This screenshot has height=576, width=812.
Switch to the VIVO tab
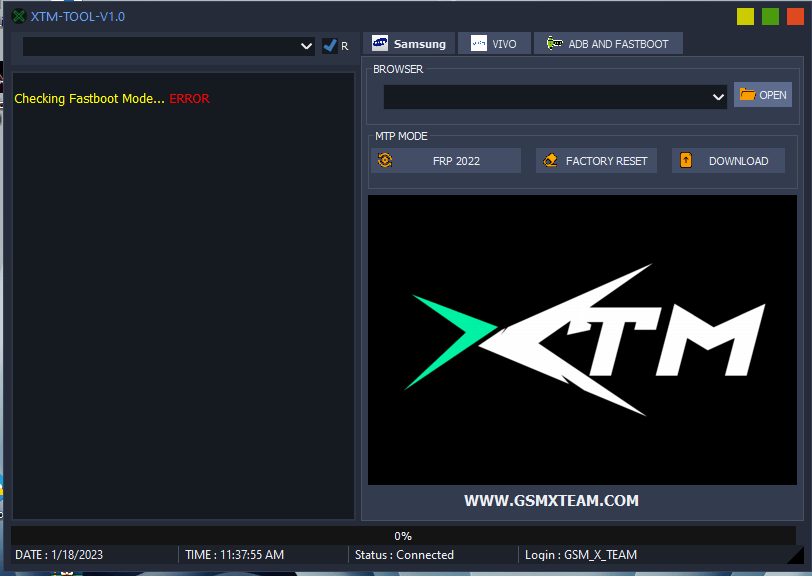coord(494,44)
